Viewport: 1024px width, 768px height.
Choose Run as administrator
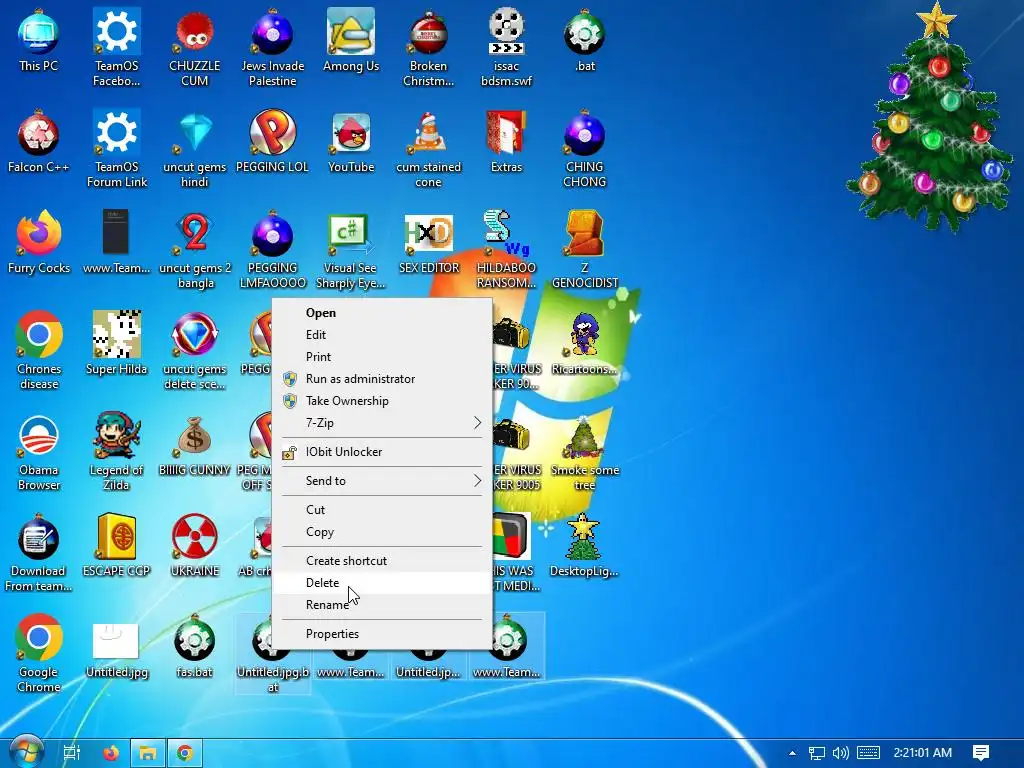pyautogui.click(x=382, y=379)
